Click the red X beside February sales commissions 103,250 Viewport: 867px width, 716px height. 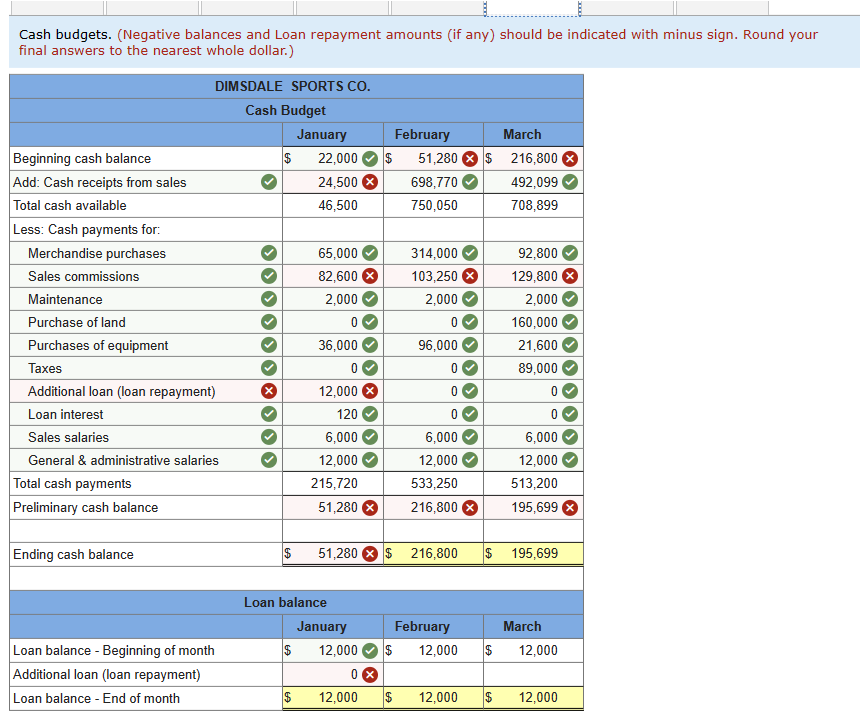pyautogui.click(x=470, y=276)
